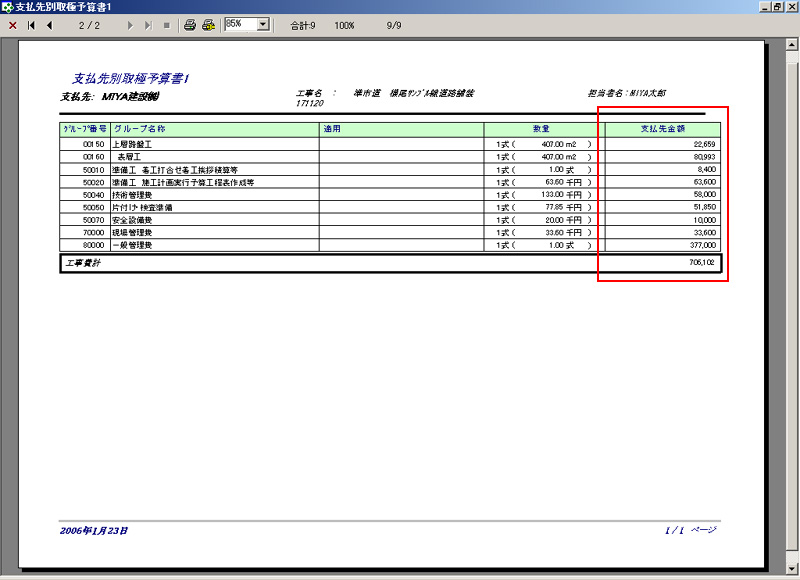
Task: Click the 工事名 label
Action: click(309, 93)
